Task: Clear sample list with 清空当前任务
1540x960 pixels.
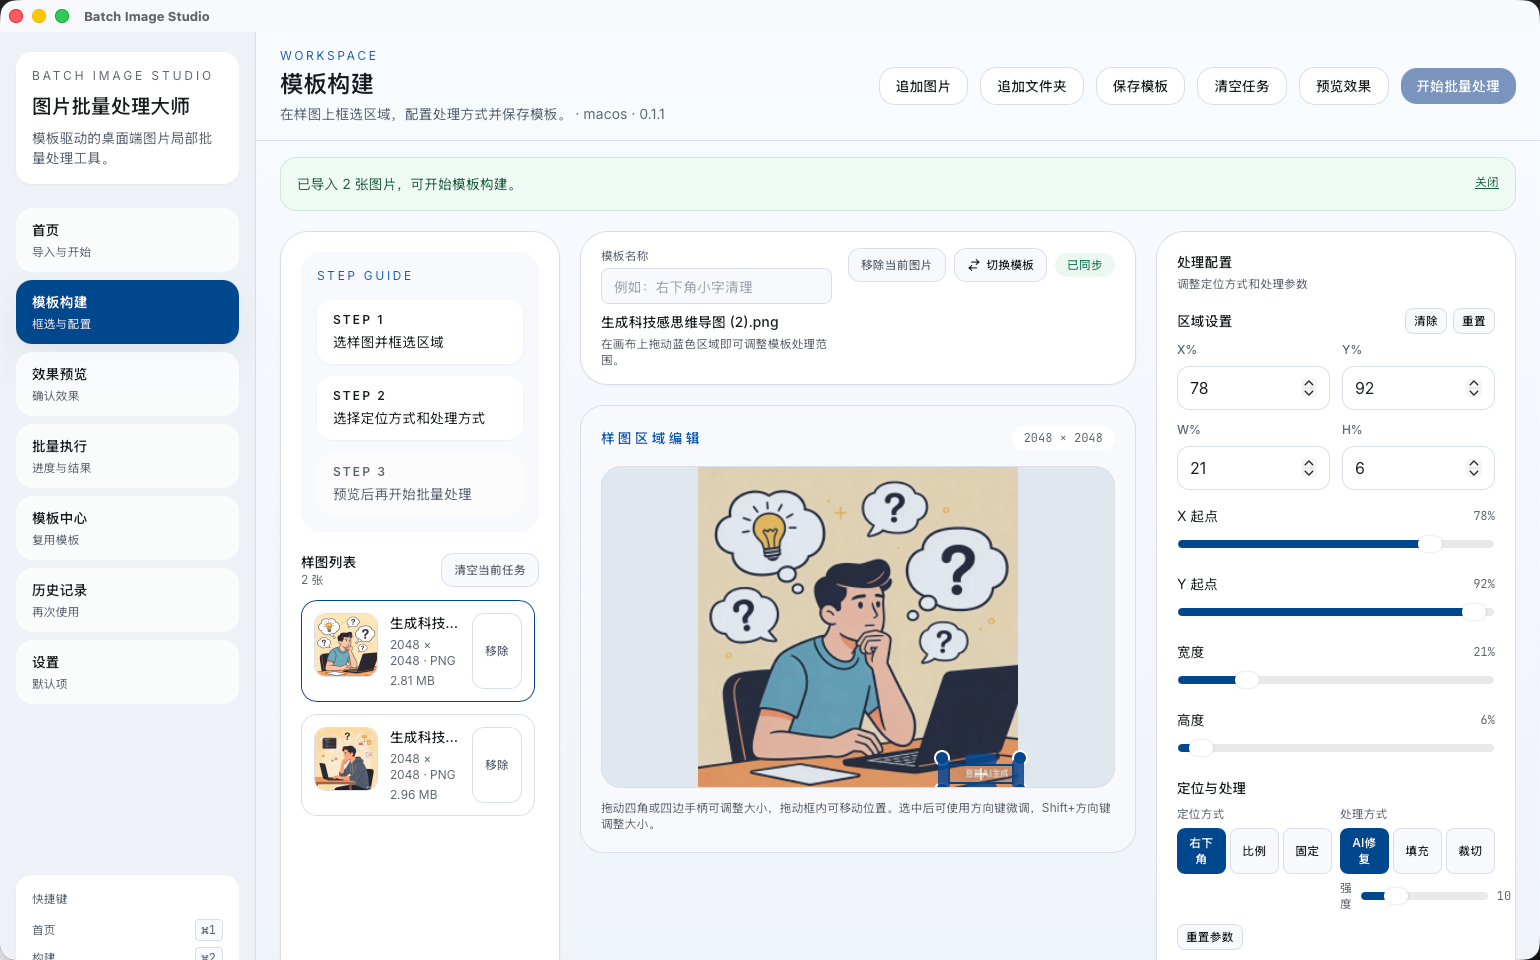Action: [490, 570]
